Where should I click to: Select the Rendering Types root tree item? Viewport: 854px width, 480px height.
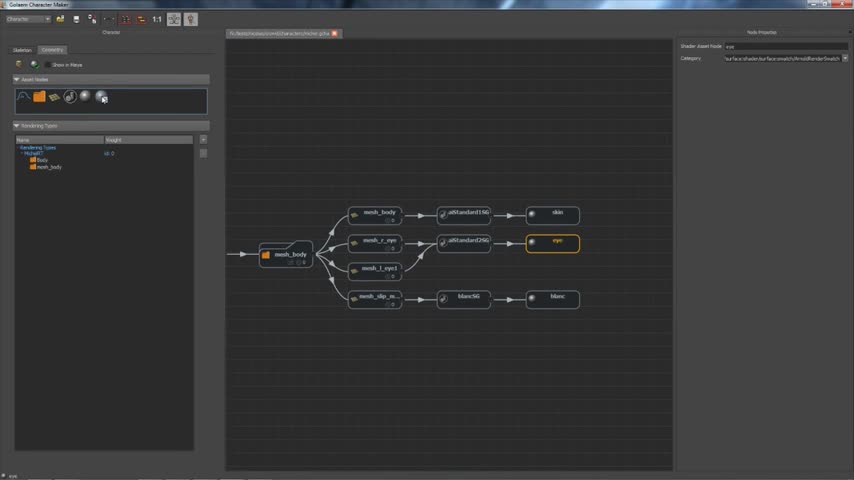click(x=38, y=148)
